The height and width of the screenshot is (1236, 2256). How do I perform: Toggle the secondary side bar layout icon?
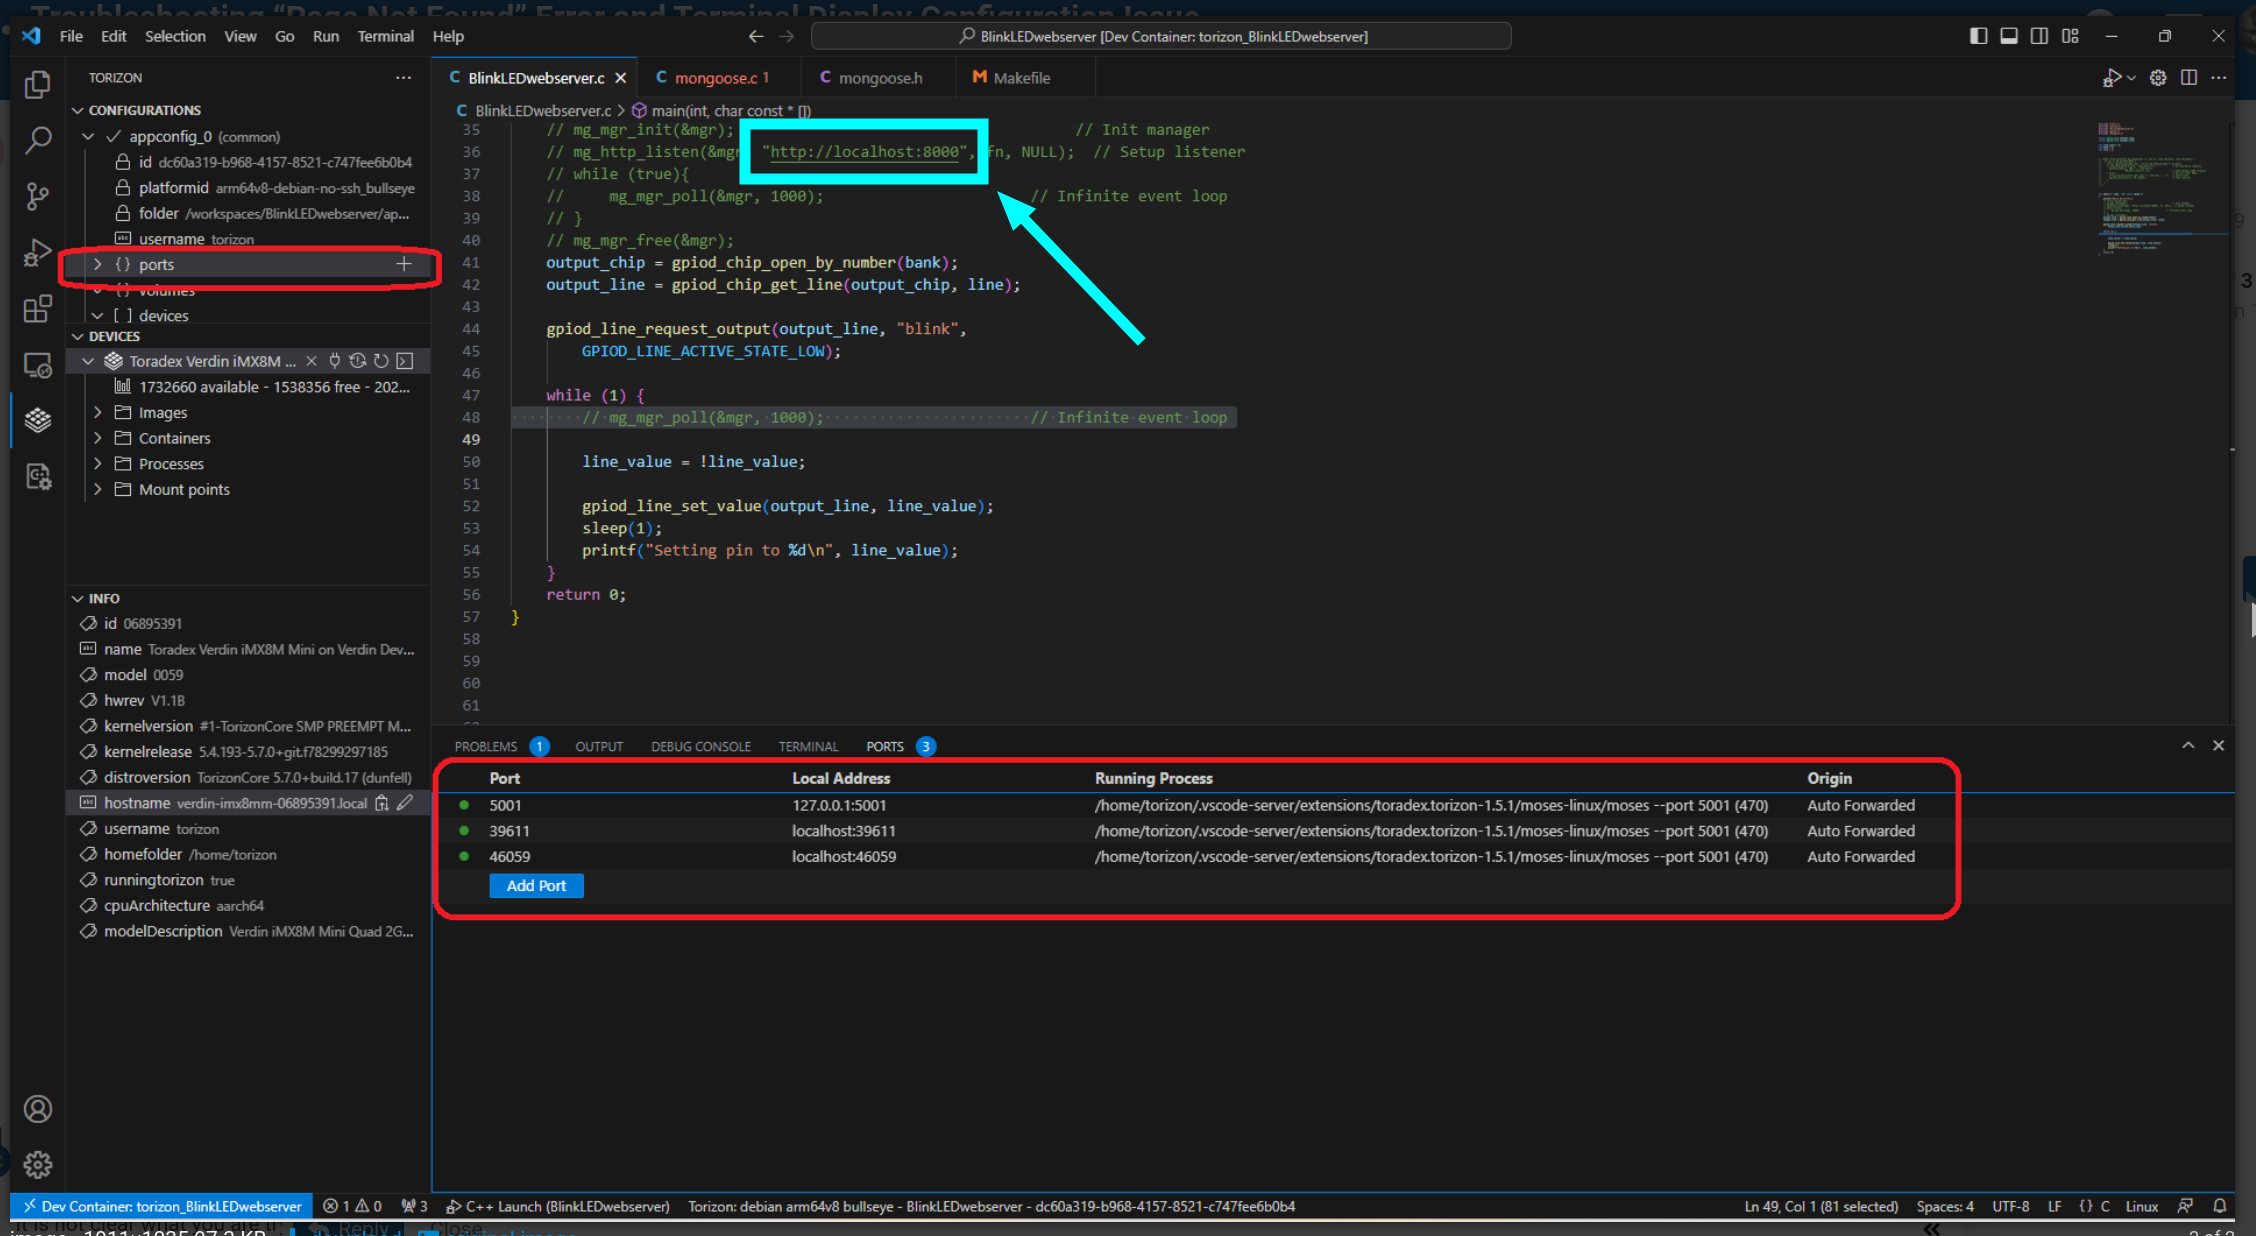point(2039,36)
